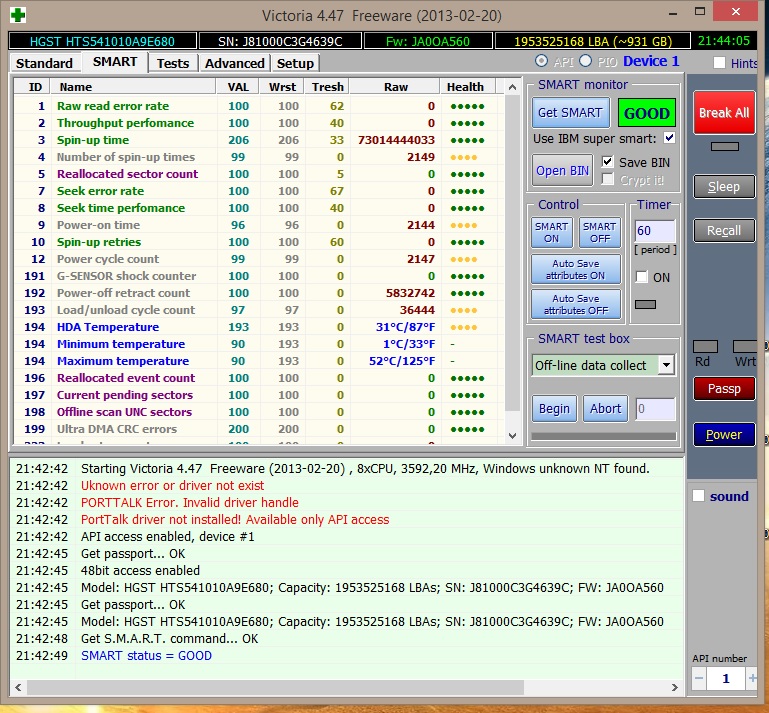Image resolution: width=769 pixels, height=713 pixels.
Task: Click the API number value field
Action: (x=726, y=679)
